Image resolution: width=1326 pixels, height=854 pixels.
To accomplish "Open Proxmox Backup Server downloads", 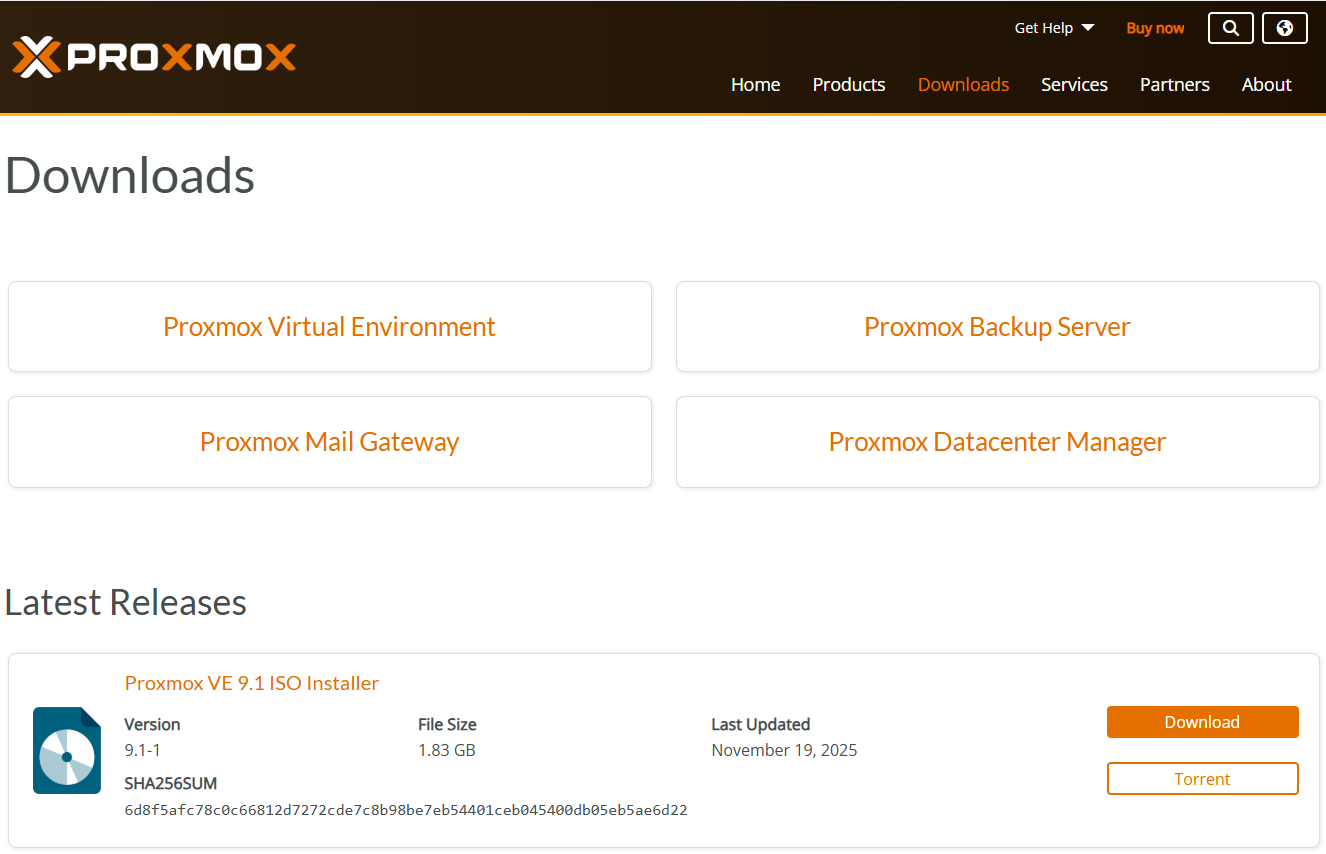I will tap(997, 326).
